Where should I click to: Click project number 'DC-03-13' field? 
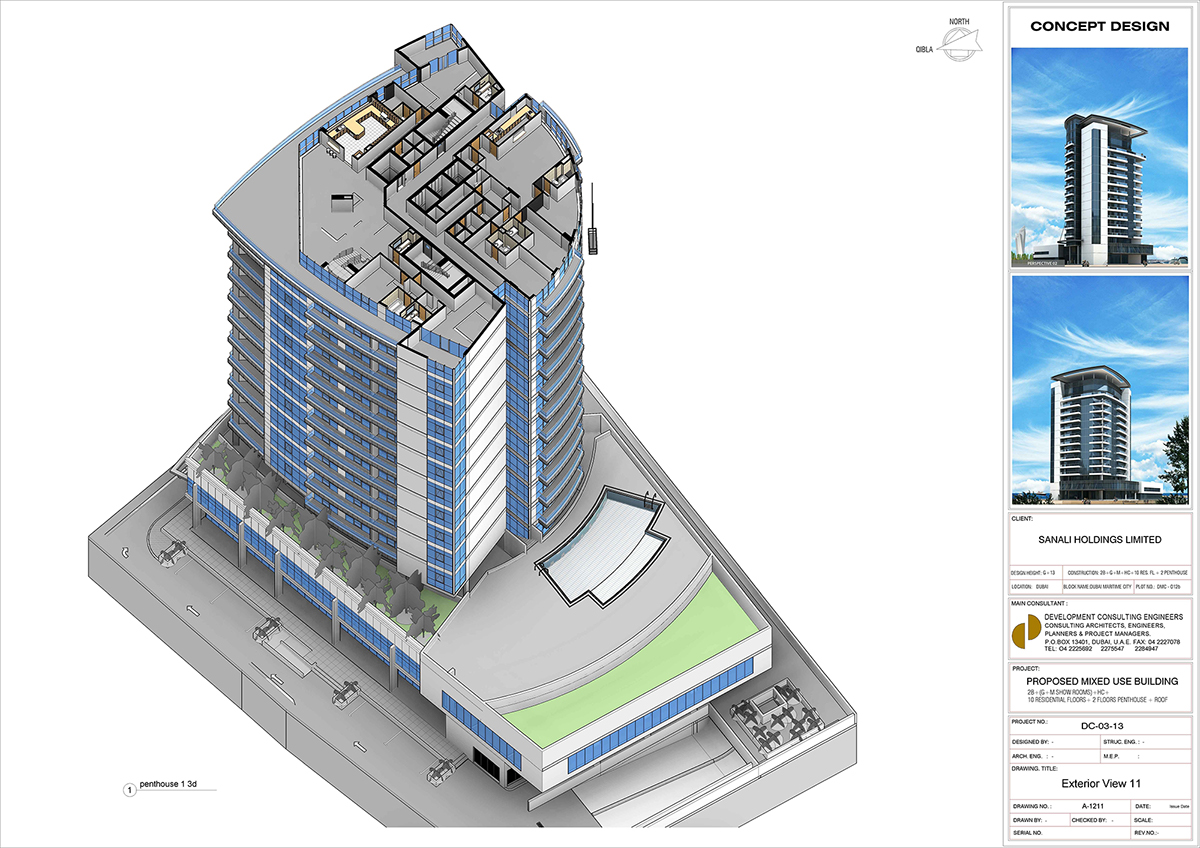[x=1099, y=723]
